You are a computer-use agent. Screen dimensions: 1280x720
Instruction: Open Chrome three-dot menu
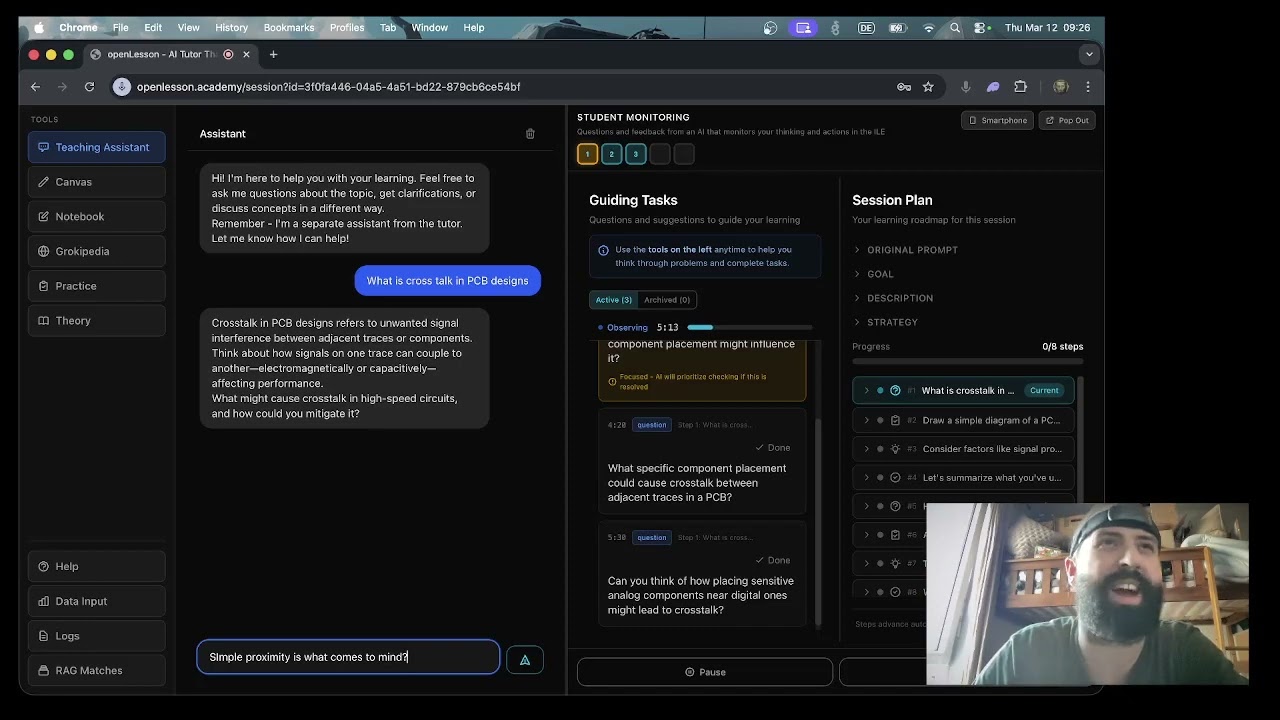pyautogui.click(x=1088, y=87)
